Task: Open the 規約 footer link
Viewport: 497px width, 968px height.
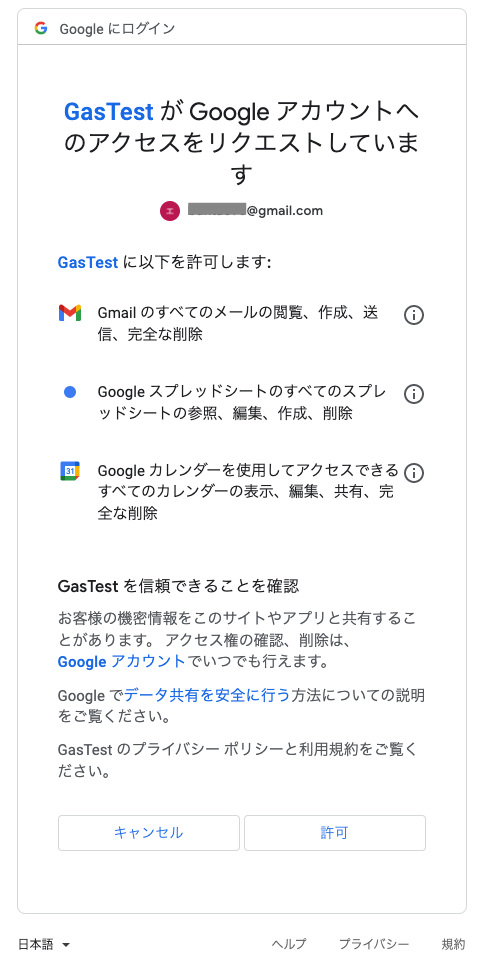Action: click(x=453, y=944)
